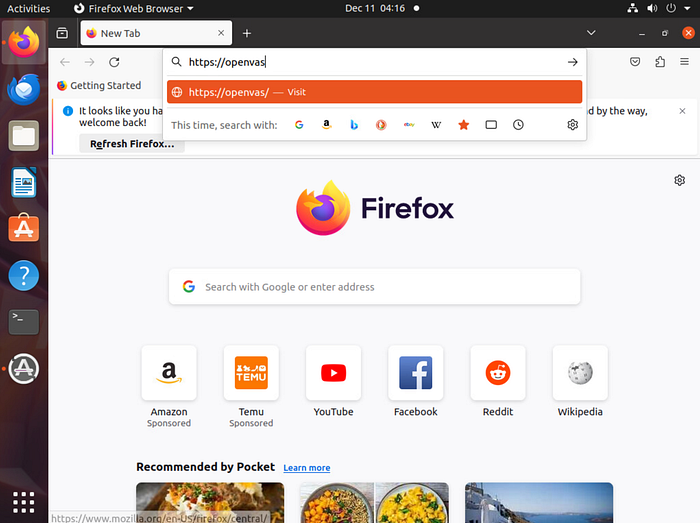The width and height of the screenshot is (700, 523).
Task: Dismiss the welcome back notification
Action: [682, 111]
